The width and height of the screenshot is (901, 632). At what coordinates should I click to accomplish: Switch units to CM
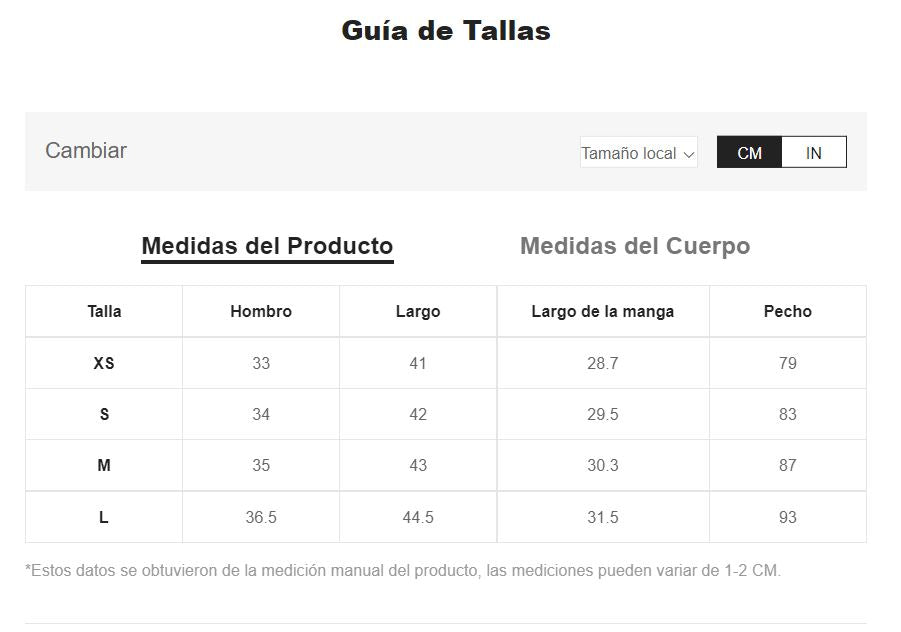[749, 153]
